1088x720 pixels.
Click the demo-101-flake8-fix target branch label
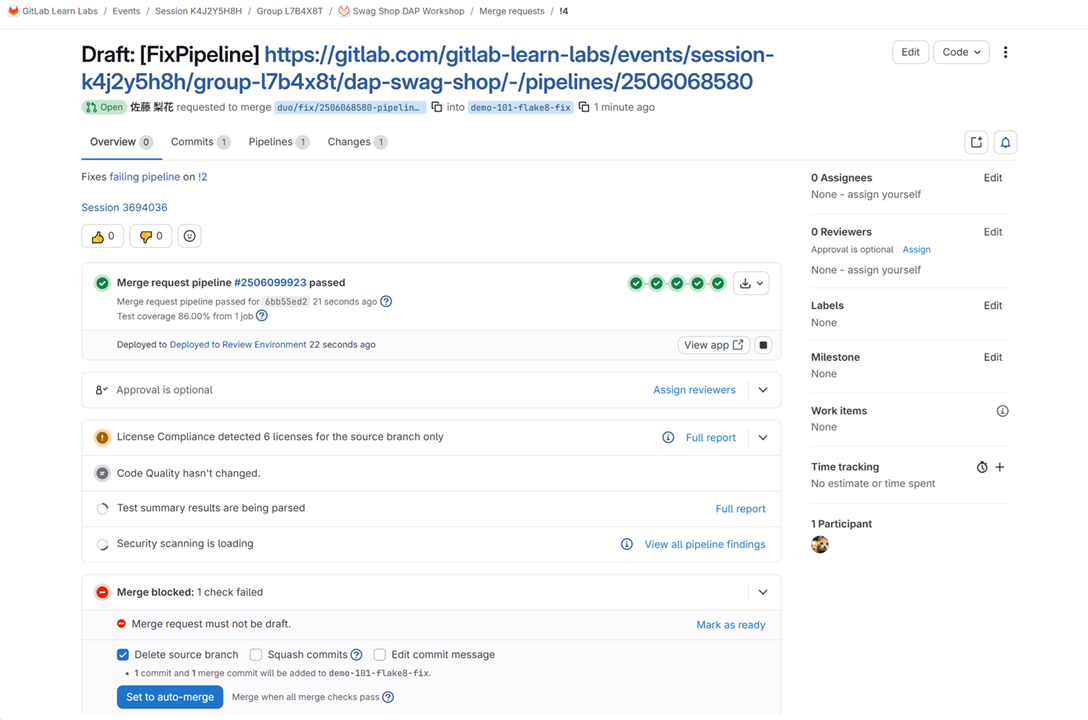520,108
